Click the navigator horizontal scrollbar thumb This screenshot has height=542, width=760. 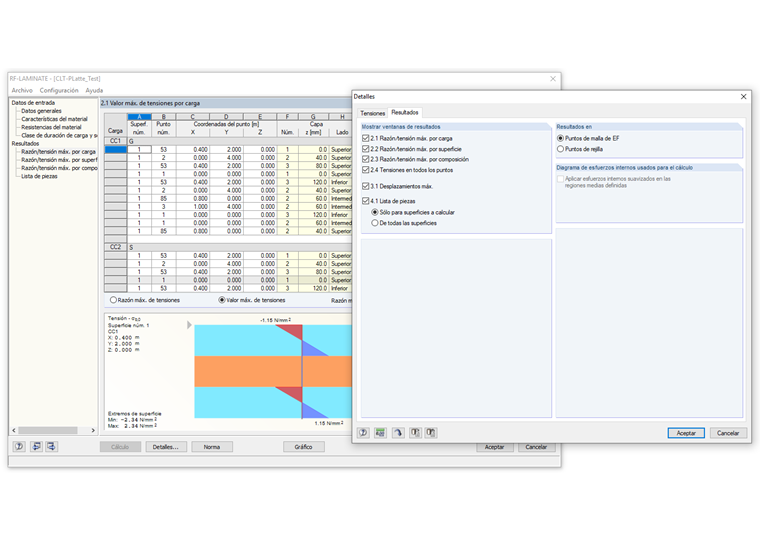click(48, 430)
